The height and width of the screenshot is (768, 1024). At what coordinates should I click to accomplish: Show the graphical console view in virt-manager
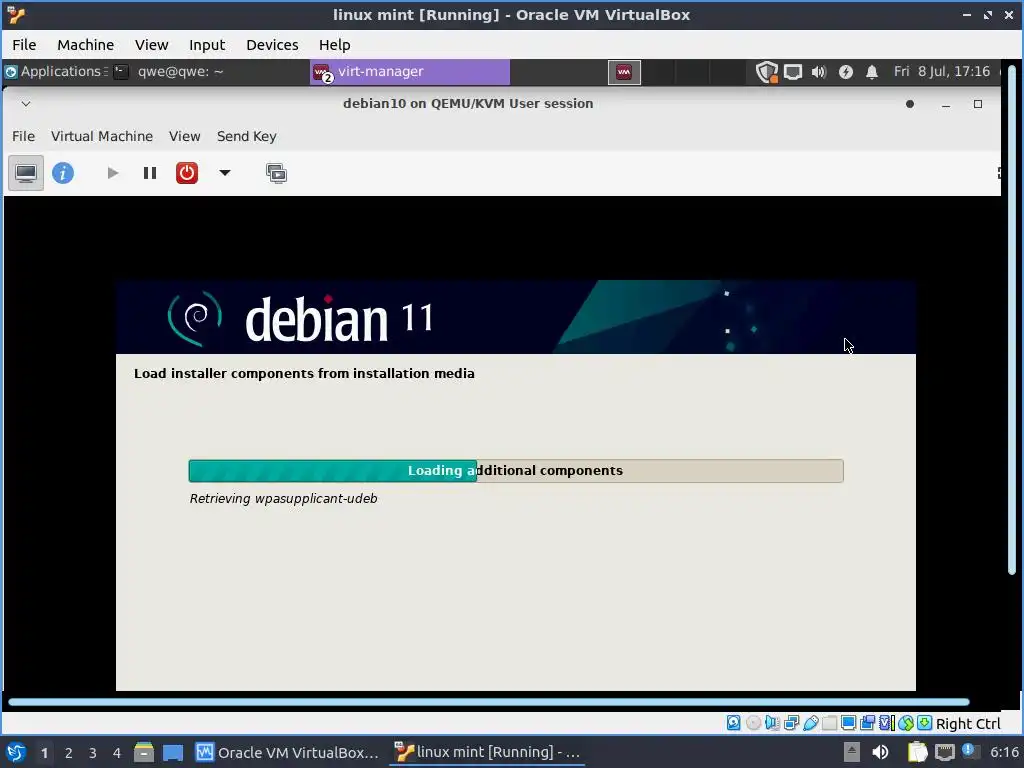click(25, 173)
